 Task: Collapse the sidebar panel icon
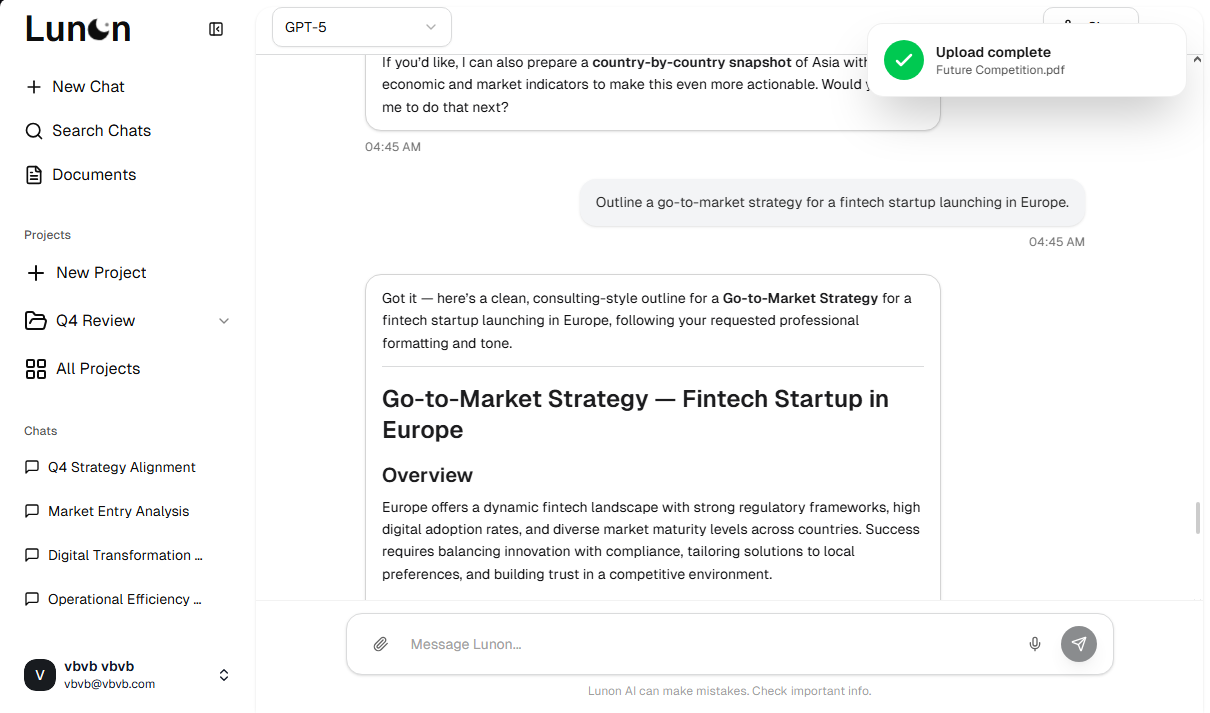point(216,29)
